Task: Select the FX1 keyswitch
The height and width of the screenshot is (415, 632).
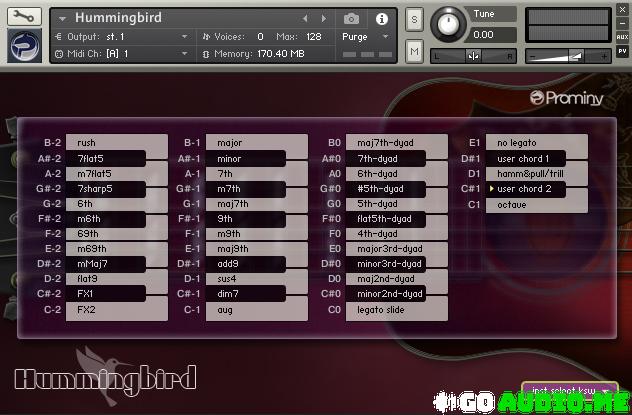Action: coord(106,294)
